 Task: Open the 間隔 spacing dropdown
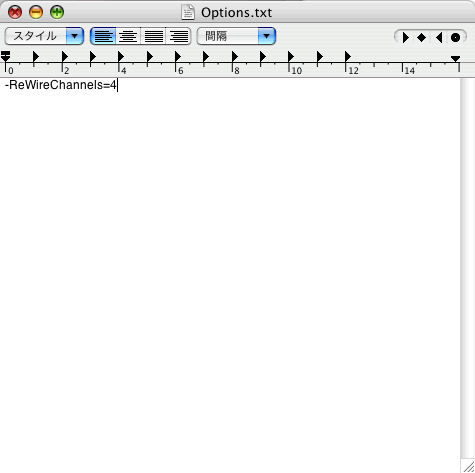click(x=236, y=36)
